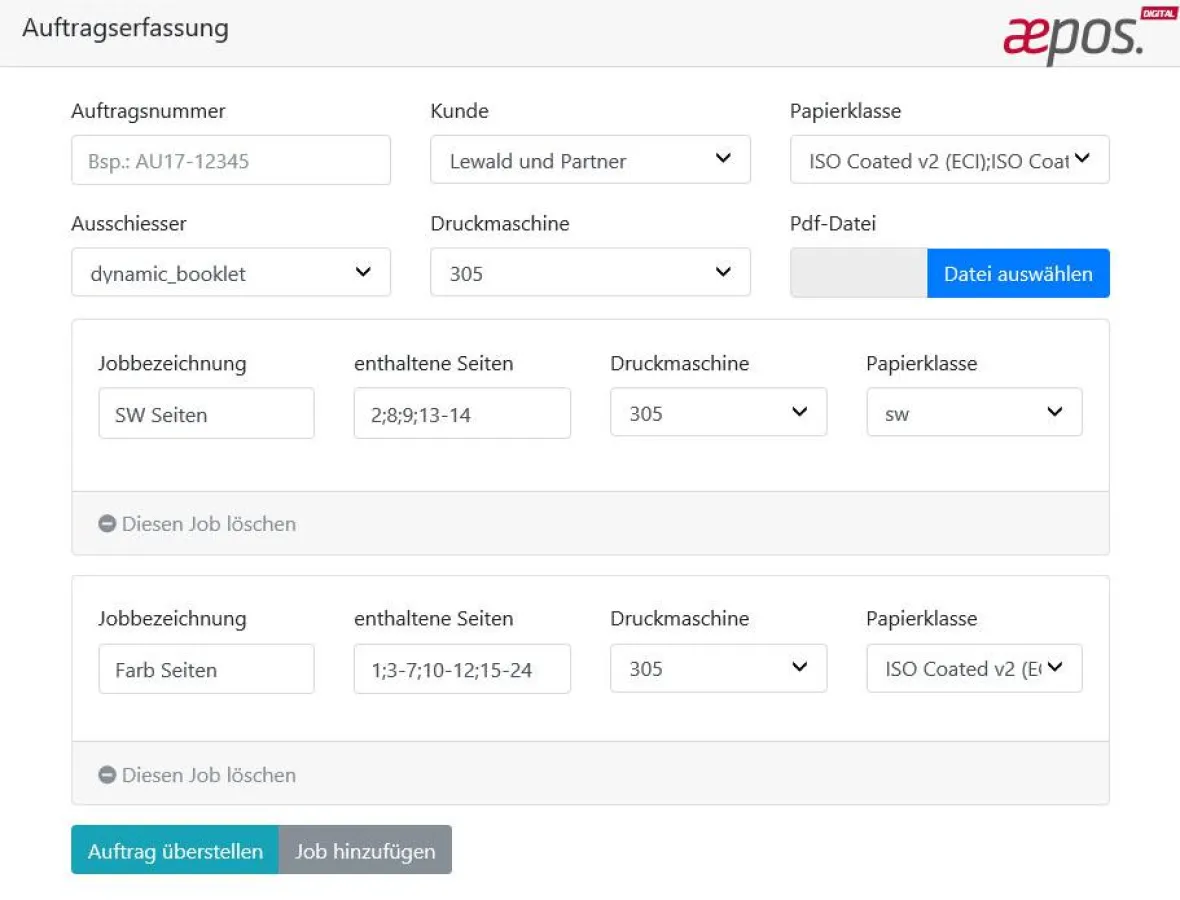Click the chevron on the top Papierklasse dropdown
The height and width of the screenshot is (900, 1180).
1082,160
